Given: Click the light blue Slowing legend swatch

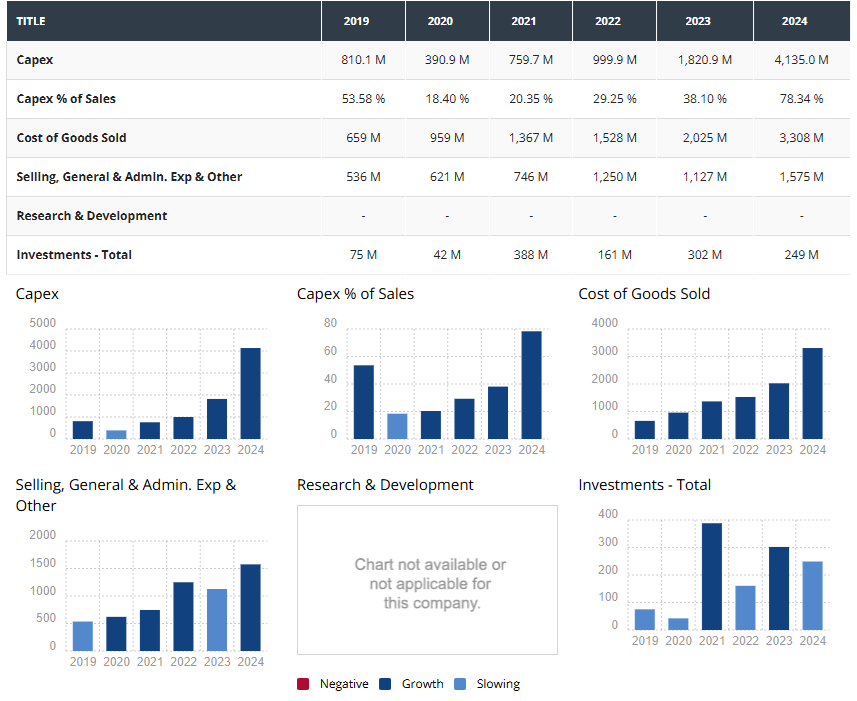Looking at the screenshot, I should pos(460,684).
